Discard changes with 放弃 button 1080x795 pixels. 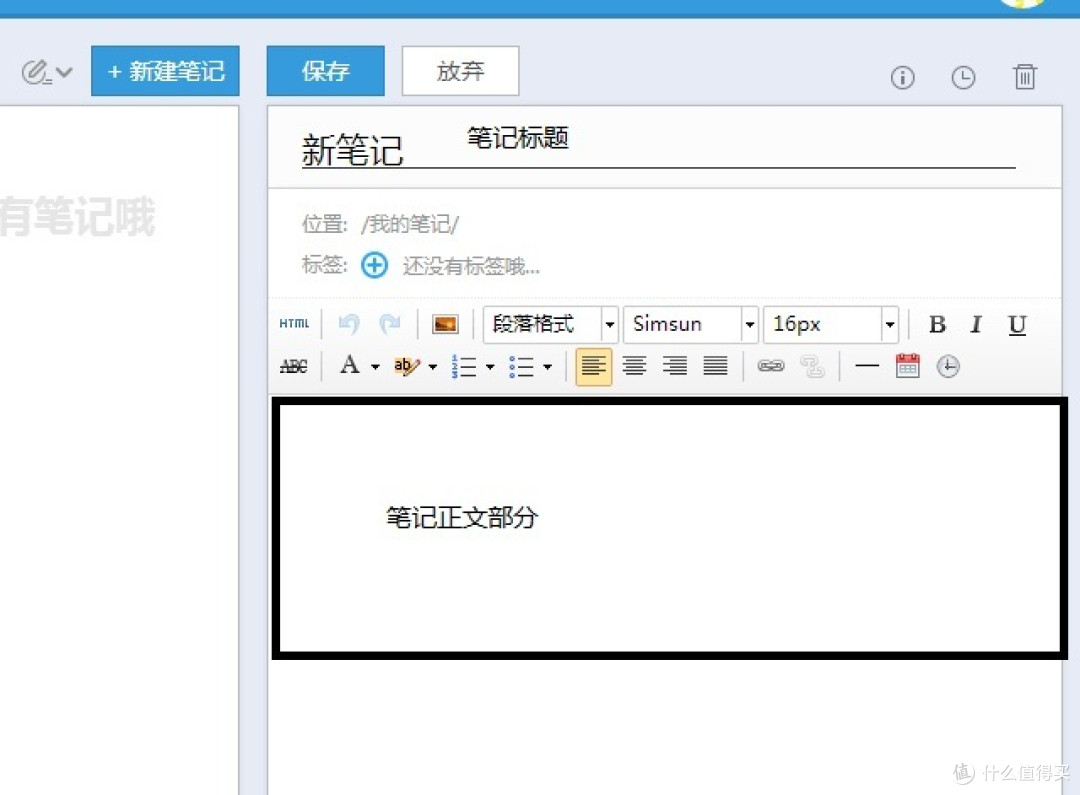coord(460,71)
